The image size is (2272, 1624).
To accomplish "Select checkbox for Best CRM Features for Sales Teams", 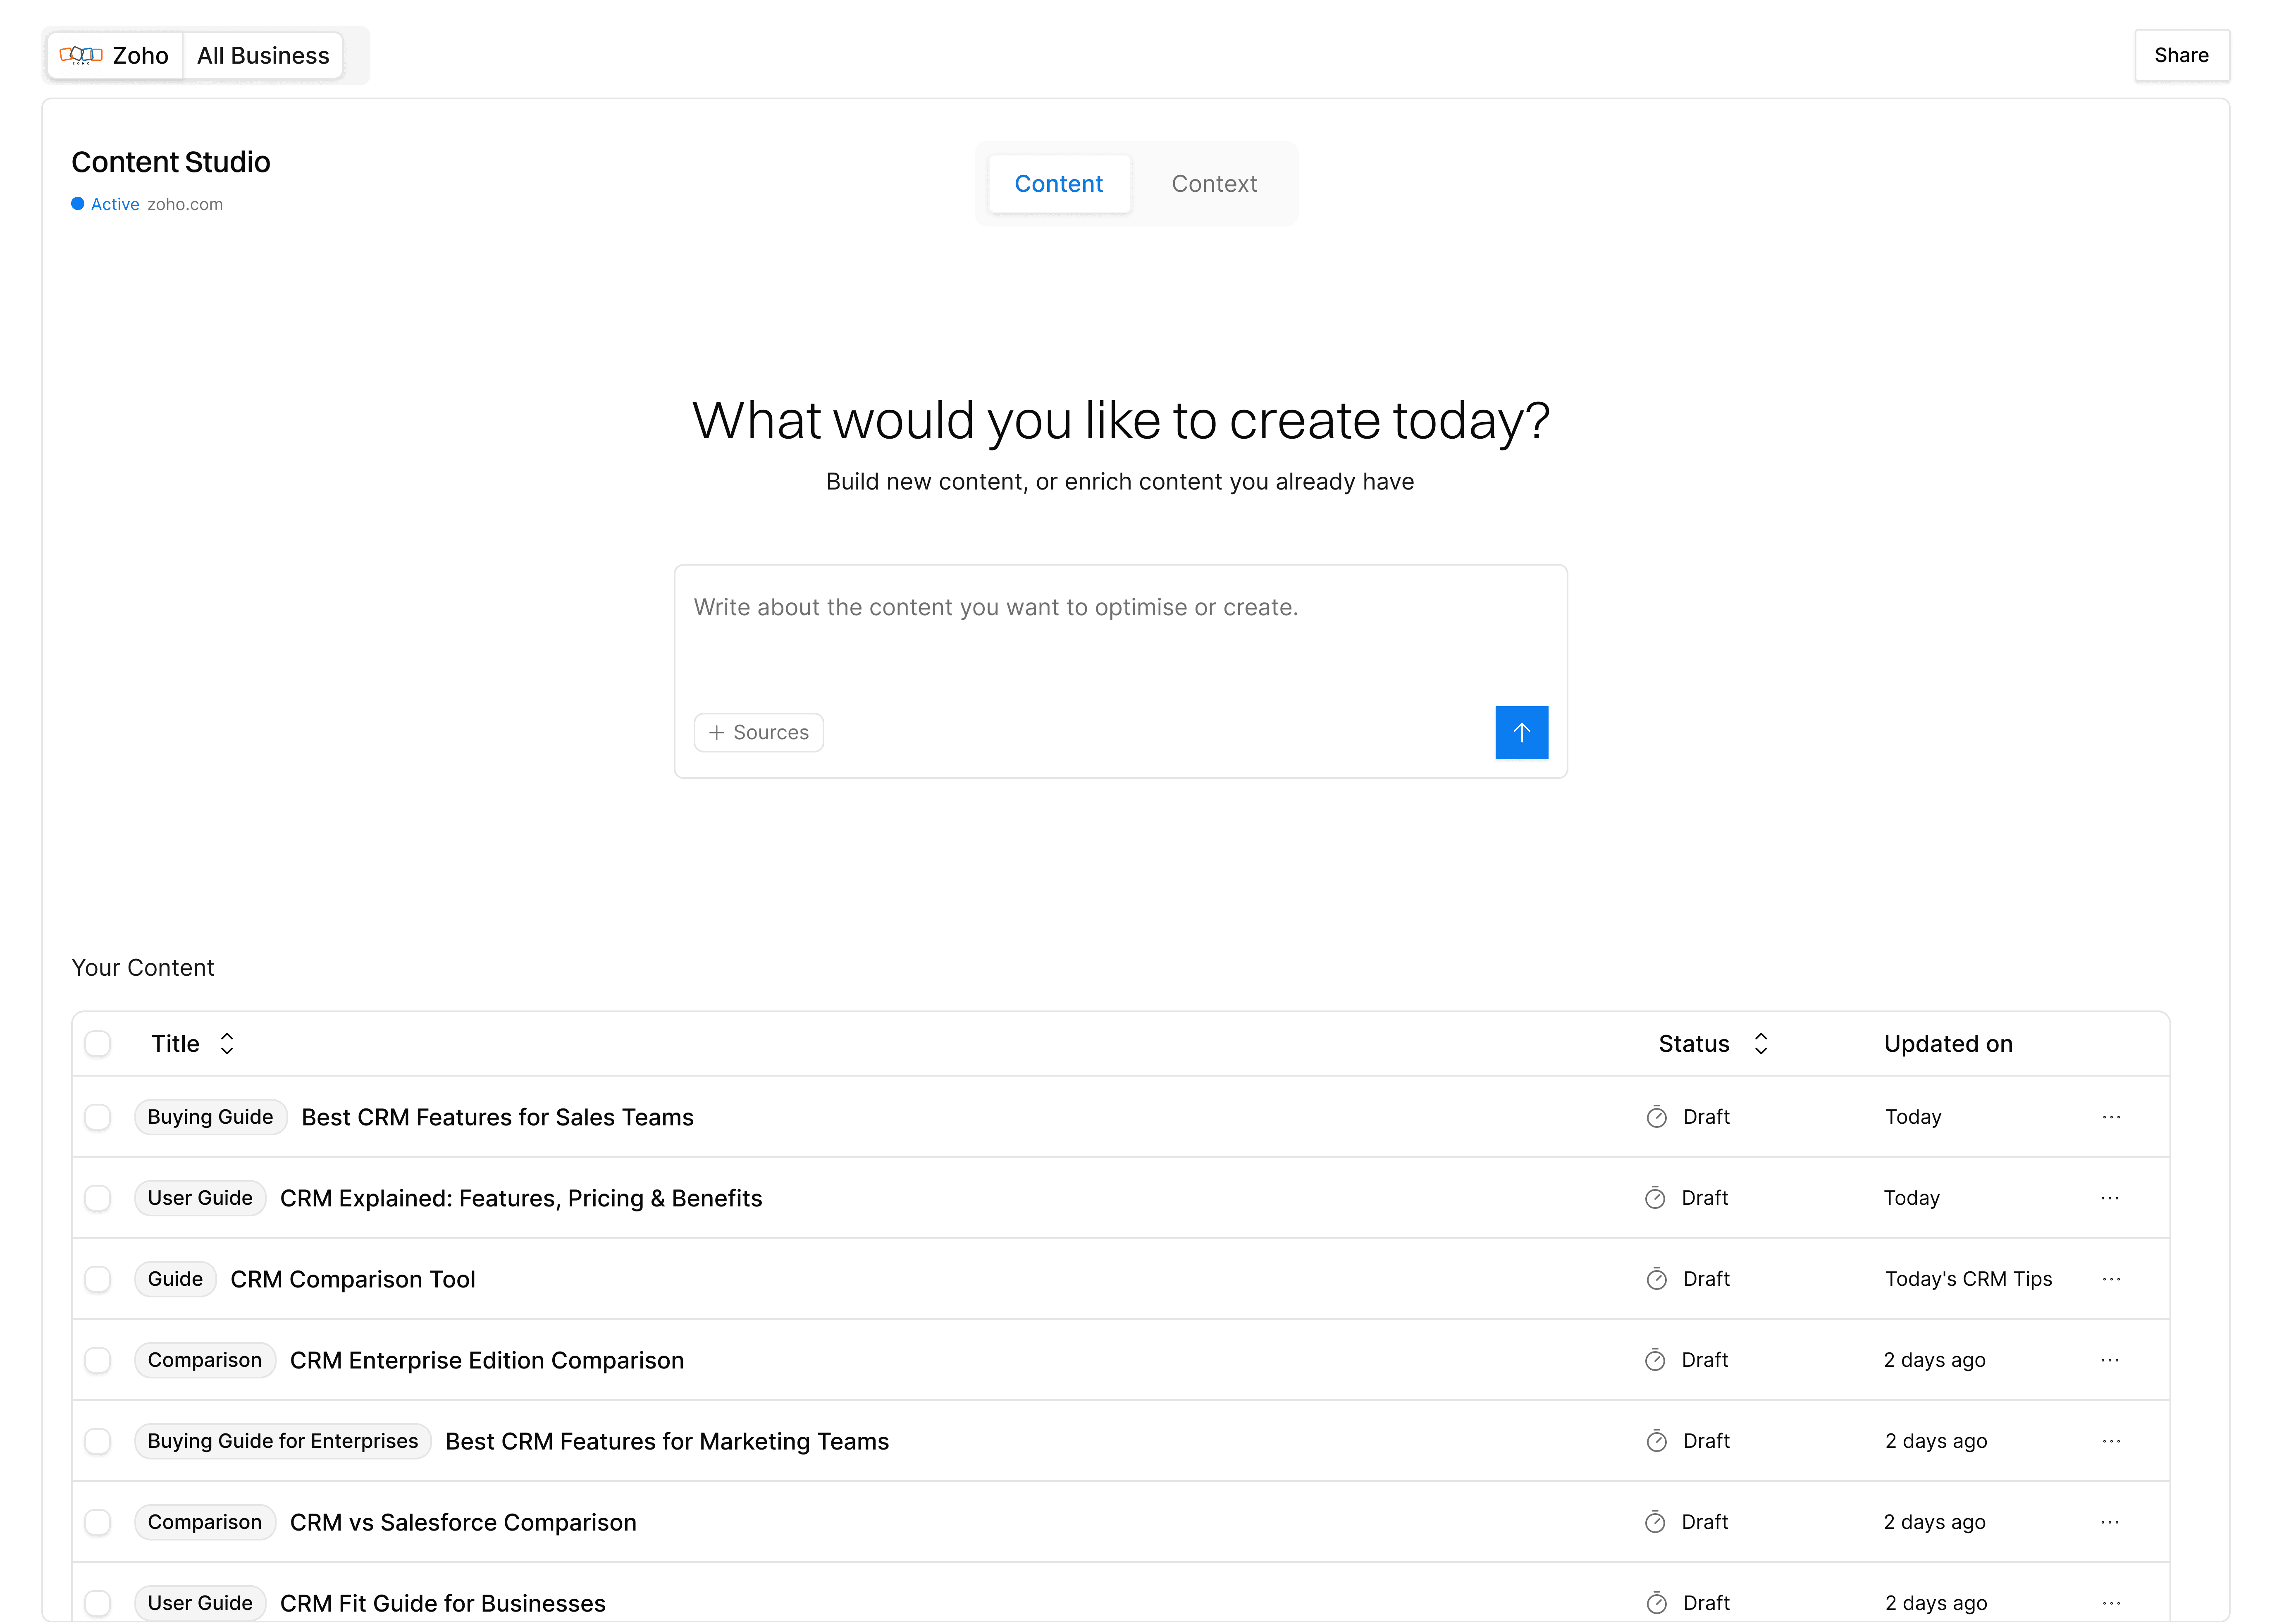I will pyautogui.click(x=98, y=1117).
